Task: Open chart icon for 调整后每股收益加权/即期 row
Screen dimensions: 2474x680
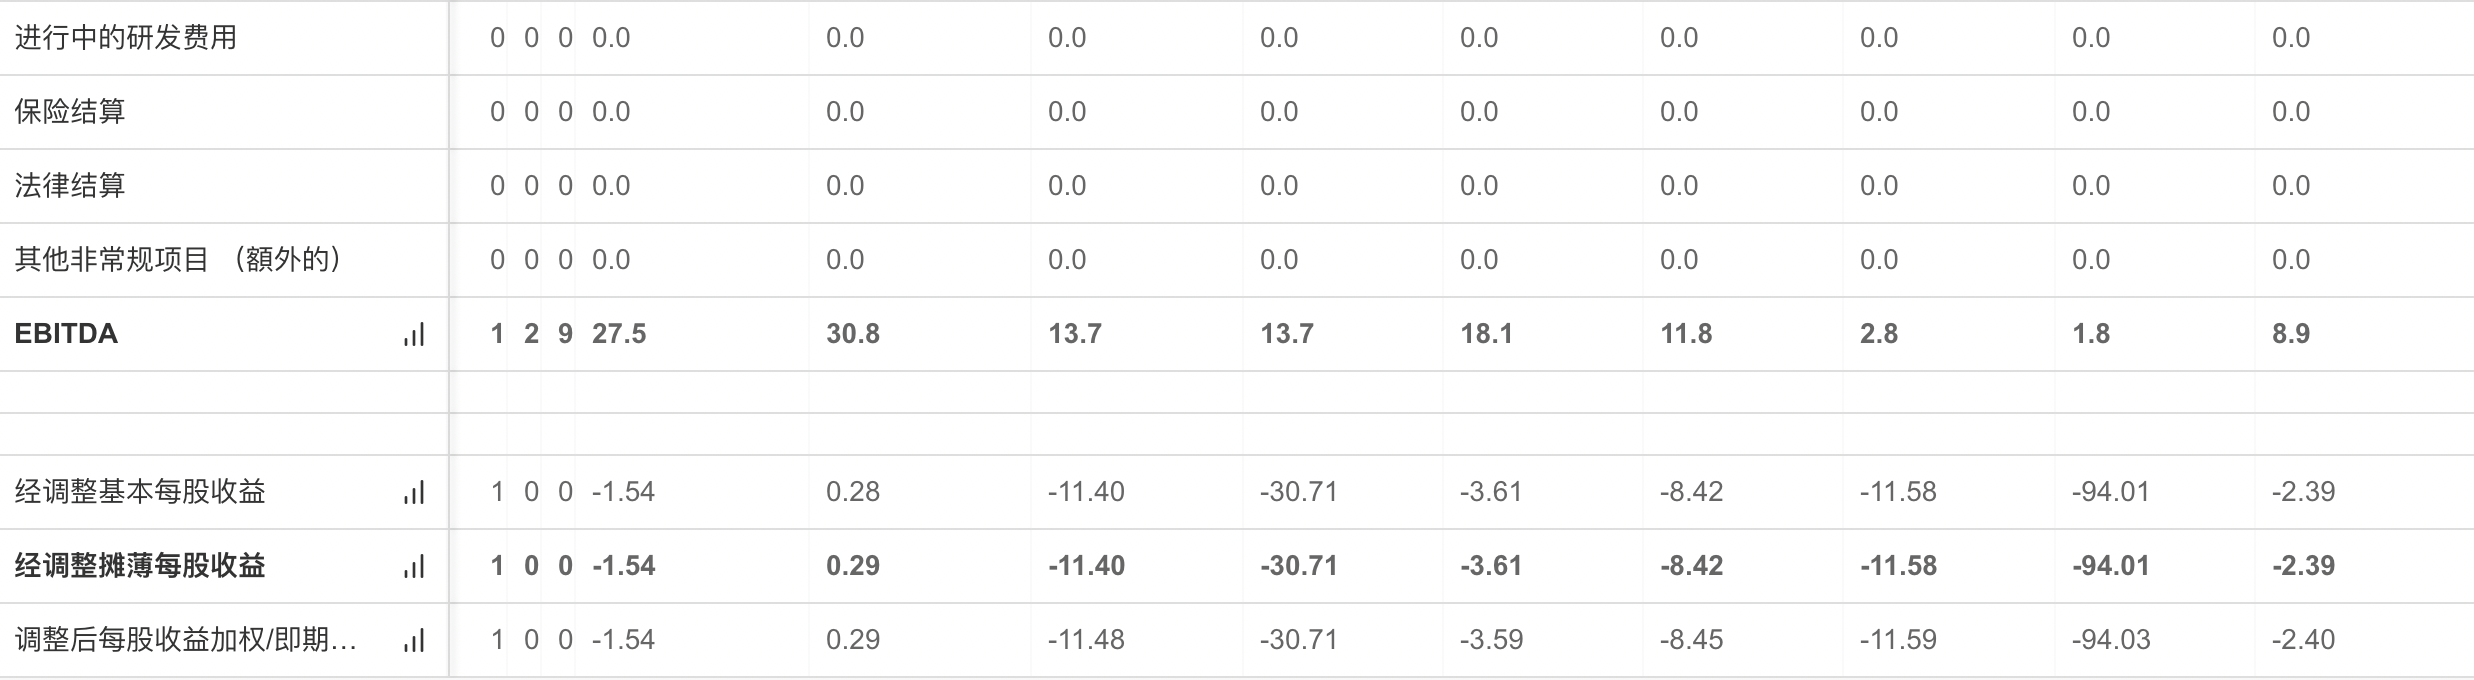Action: [414, 641]
